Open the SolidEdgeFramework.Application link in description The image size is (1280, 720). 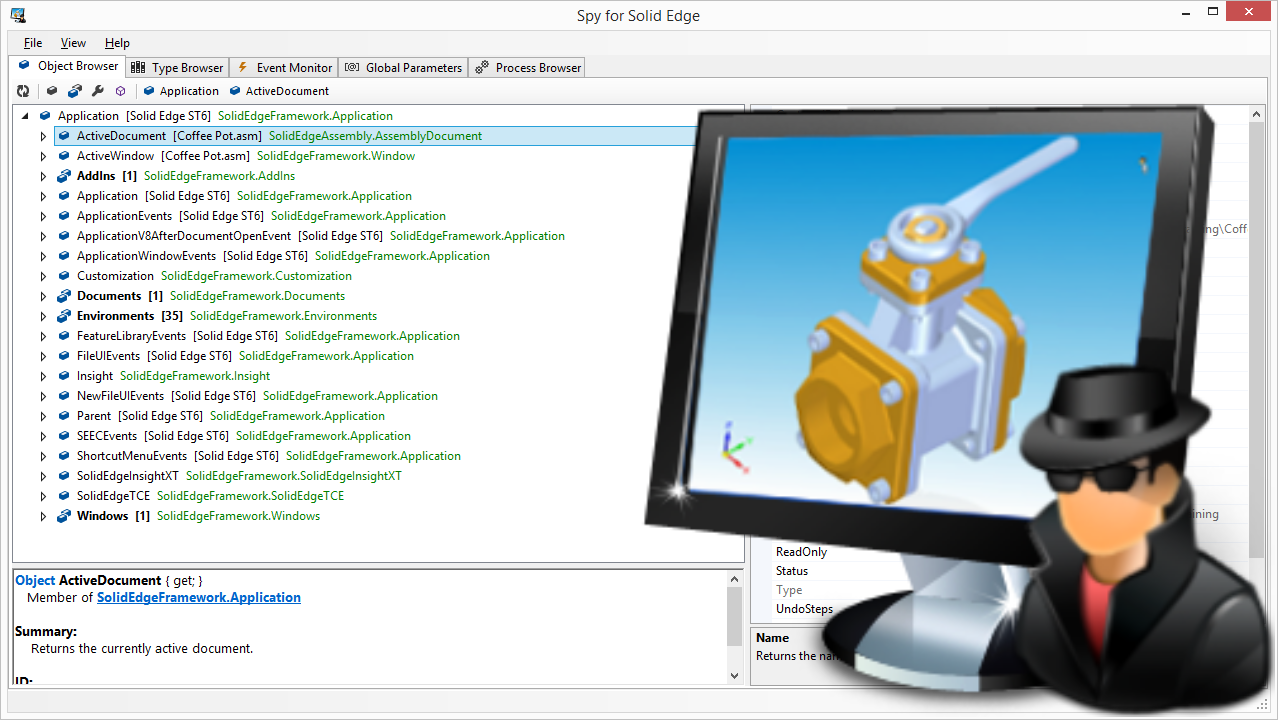199,597
